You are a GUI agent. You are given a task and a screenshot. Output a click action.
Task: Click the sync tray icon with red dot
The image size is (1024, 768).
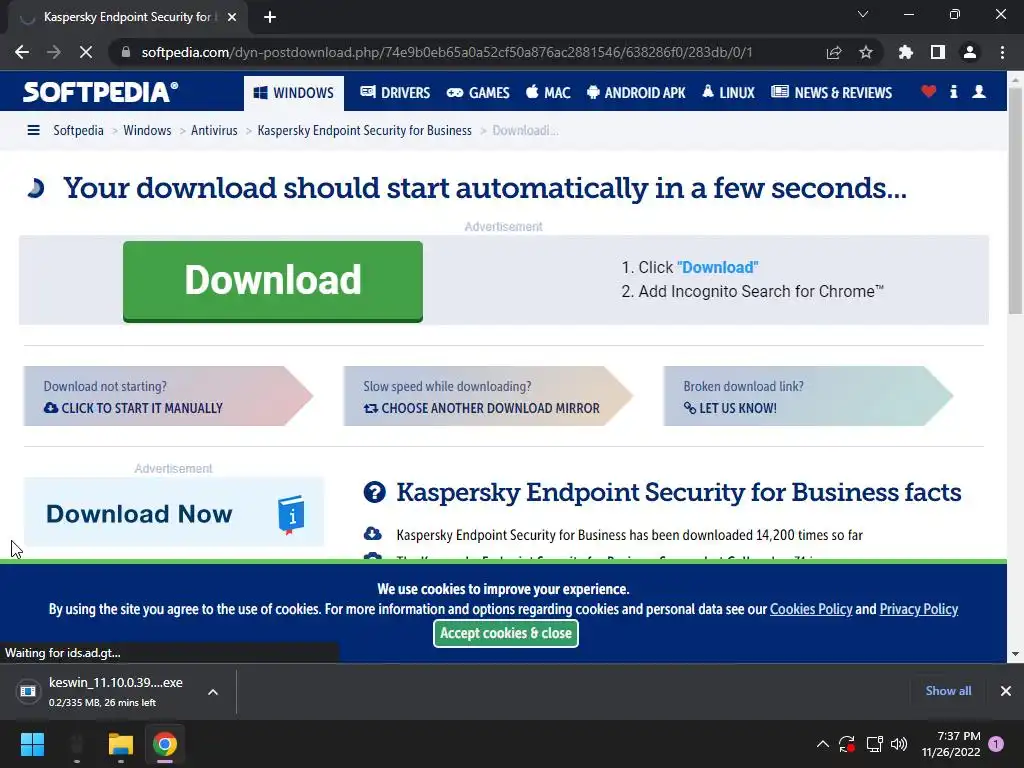[x=847, y=744]
